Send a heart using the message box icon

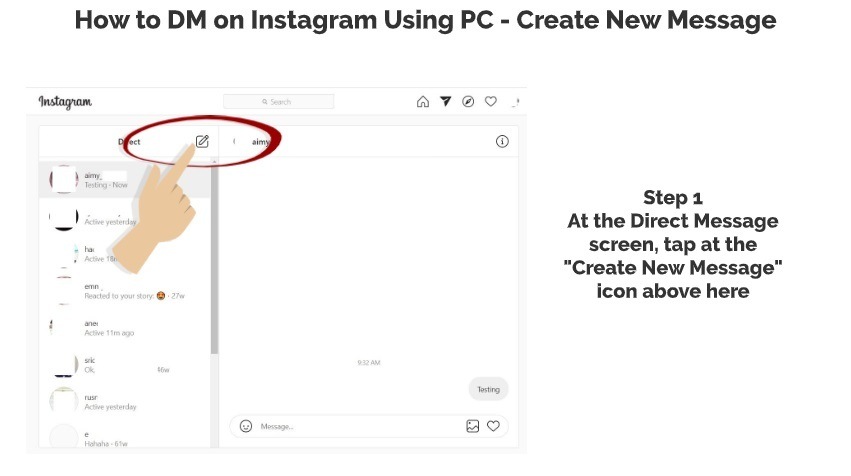point(493,426)
